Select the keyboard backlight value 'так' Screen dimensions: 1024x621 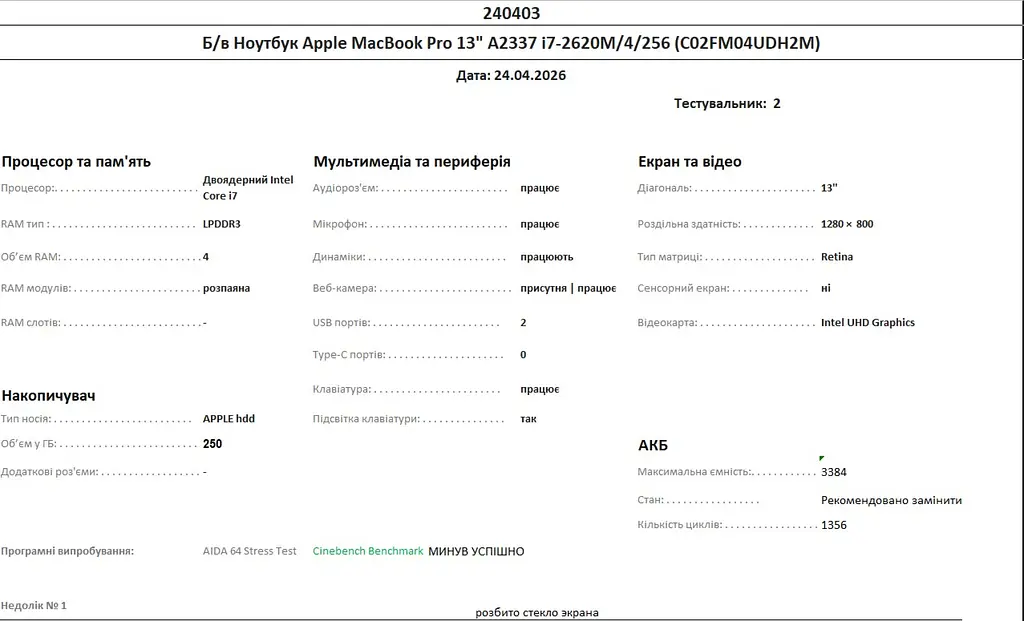point(528,419)
